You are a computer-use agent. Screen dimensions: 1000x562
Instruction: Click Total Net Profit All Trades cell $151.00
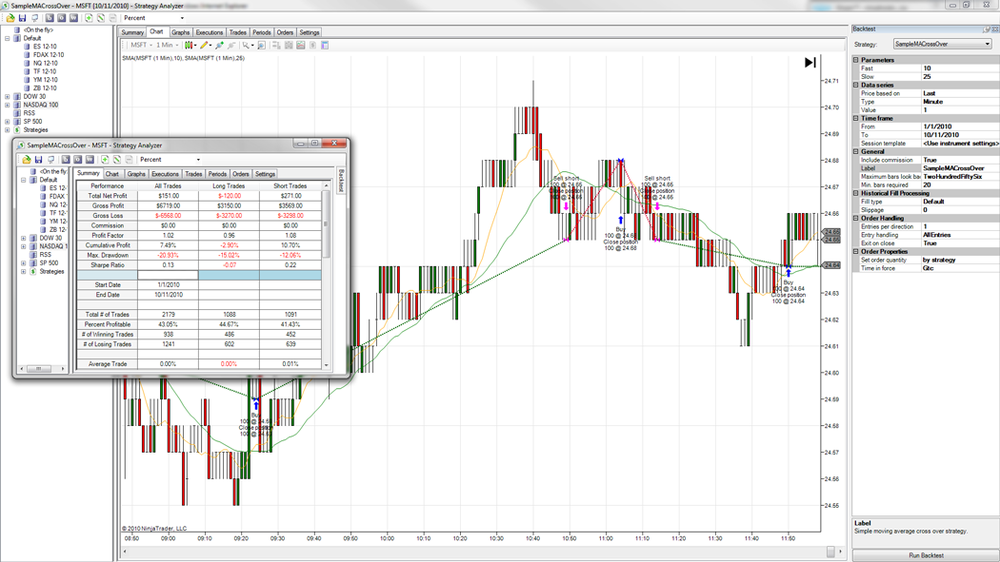coord(168,196)
